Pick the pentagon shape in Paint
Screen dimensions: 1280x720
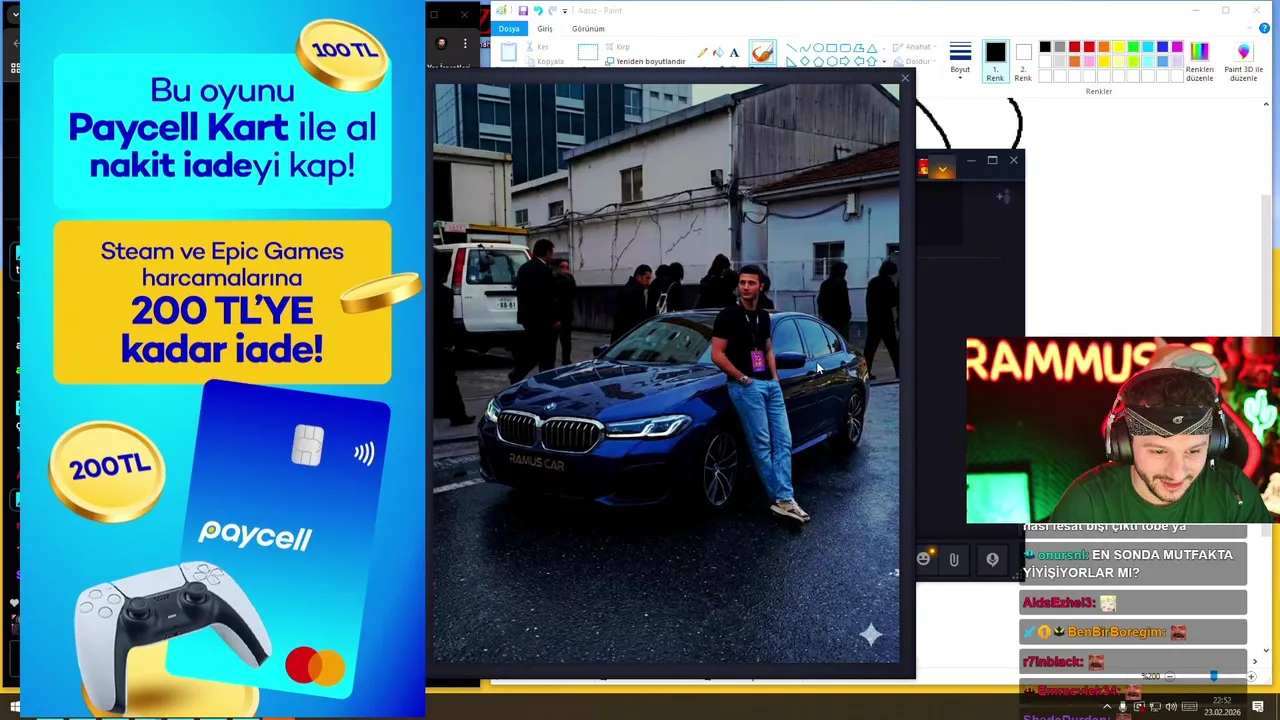(x=818, y=61)
